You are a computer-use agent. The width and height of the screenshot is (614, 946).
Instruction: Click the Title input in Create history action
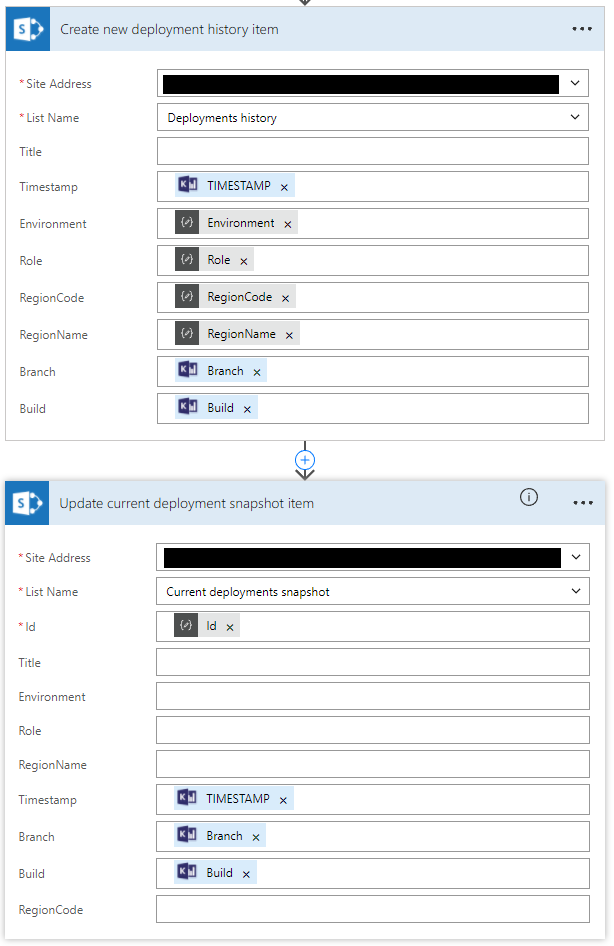[372, 152]
